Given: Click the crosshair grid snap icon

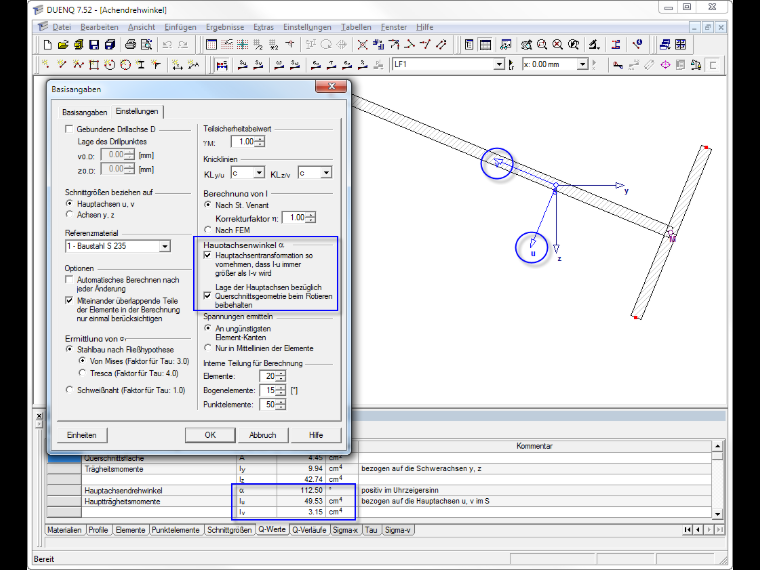Looking at the screenshot, I should 242,45.
